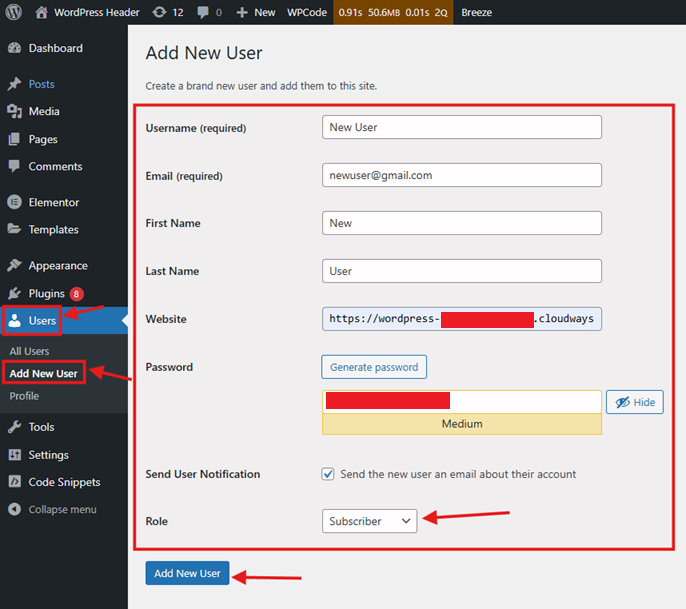This screenshot has height=609, width=686.
Task: Click the Medium password strength indicator bar
Action: click(461, 424)
